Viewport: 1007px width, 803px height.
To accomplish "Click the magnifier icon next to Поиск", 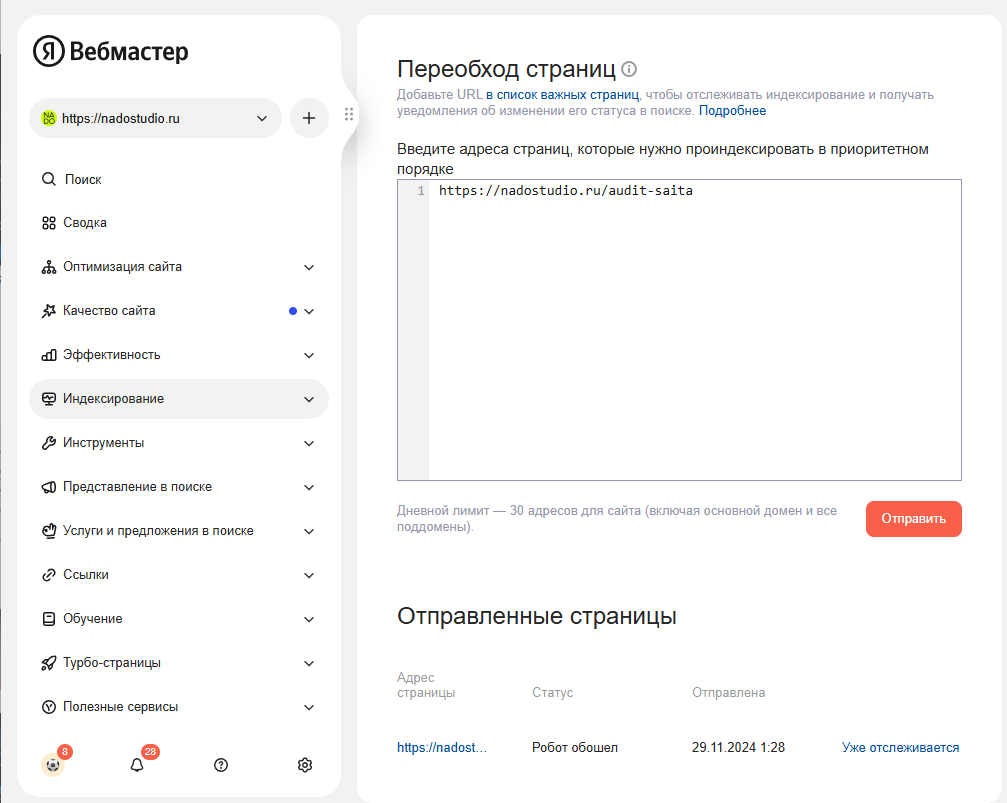I will (x=49, y=179).
